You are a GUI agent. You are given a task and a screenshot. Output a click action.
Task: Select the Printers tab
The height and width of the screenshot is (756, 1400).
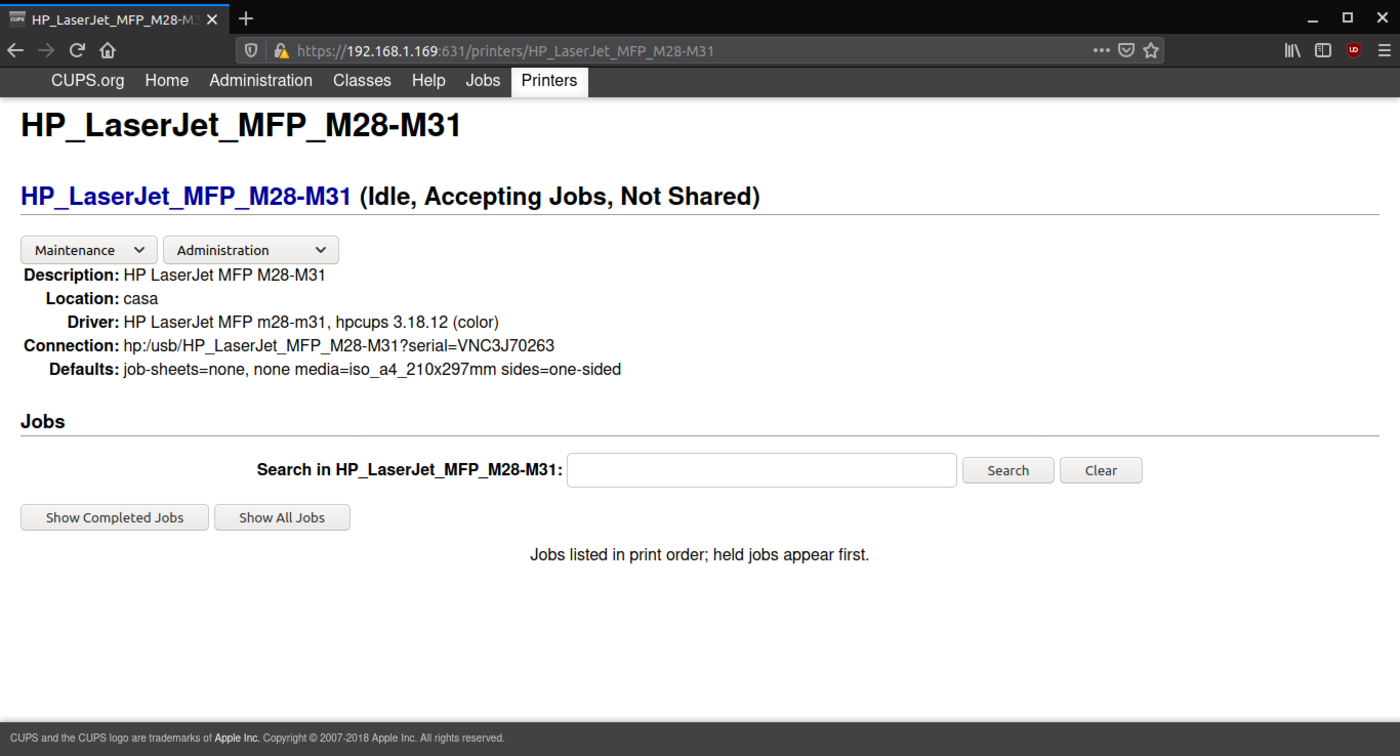tap(549, 82)
